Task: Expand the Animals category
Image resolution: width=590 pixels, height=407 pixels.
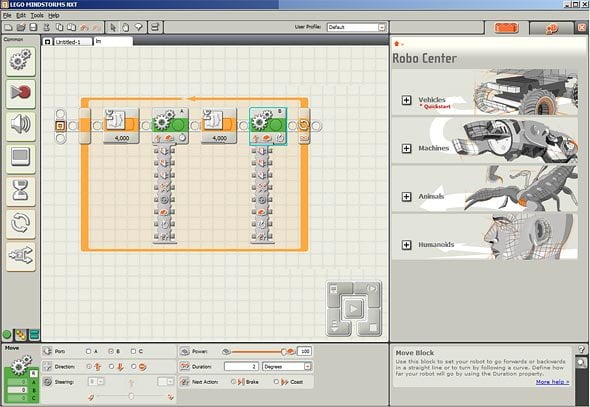Action: tap(406, 196)
